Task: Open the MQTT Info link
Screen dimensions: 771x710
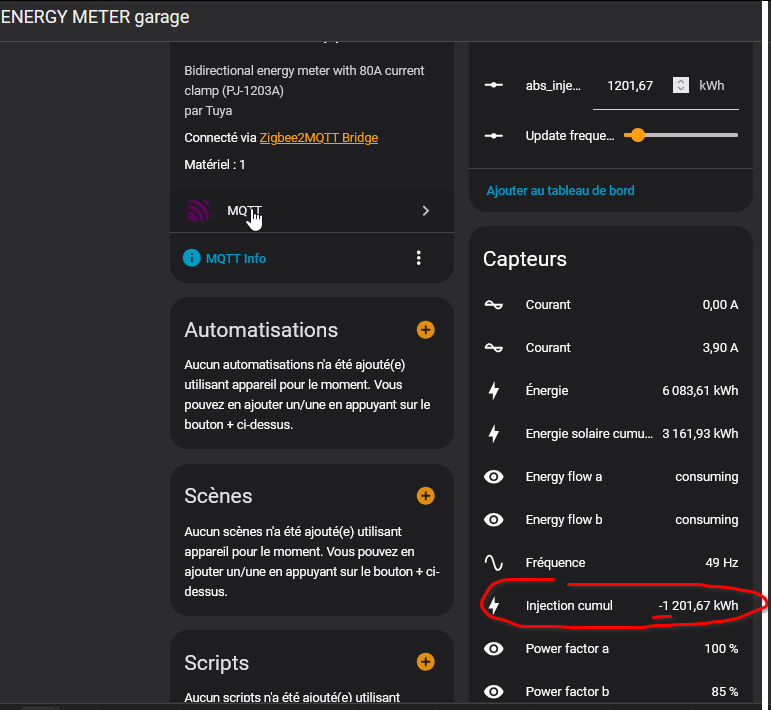Action: (236, 258)
